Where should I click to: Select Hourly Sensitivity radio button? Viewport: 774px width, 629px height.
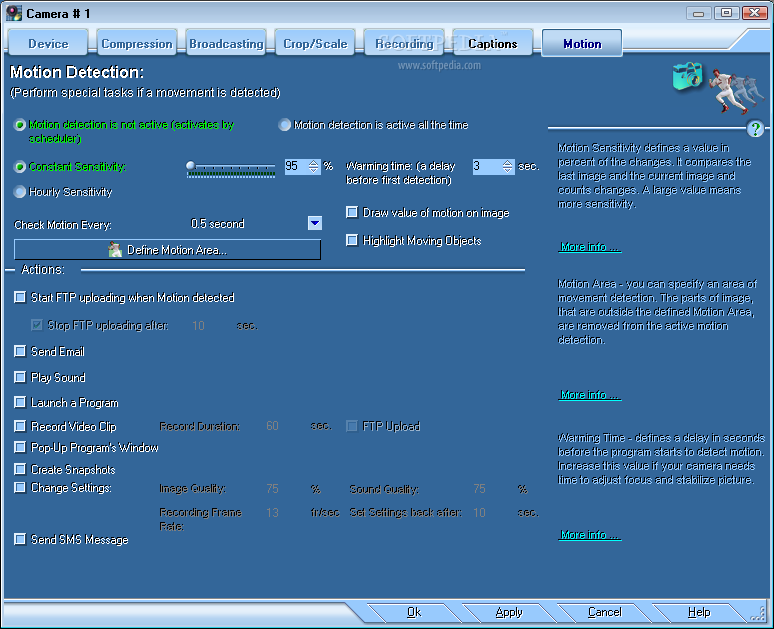point(20,192)
